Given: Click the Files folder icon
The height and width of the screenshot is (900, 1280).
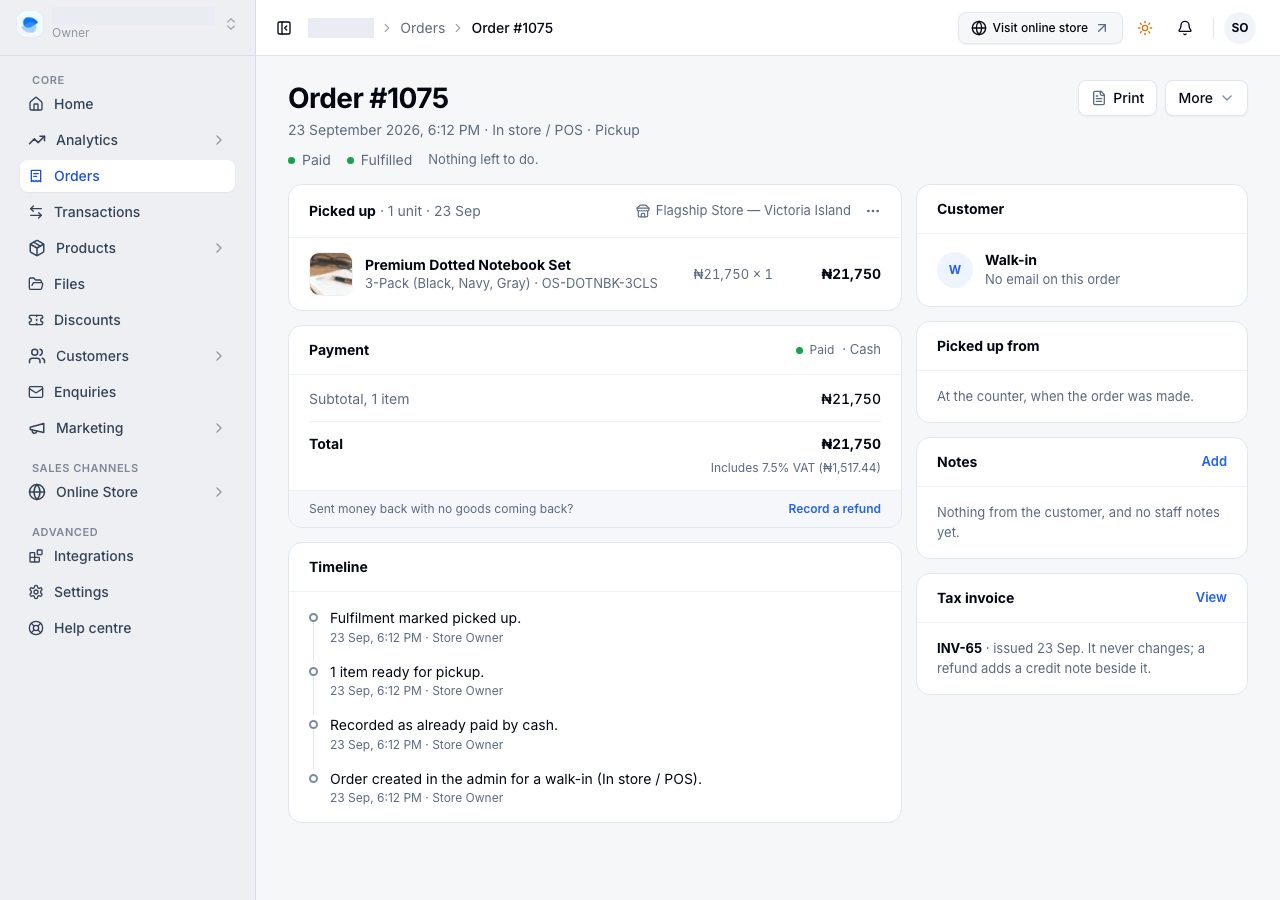Looking at the screenshot, I should pos(36,284).
